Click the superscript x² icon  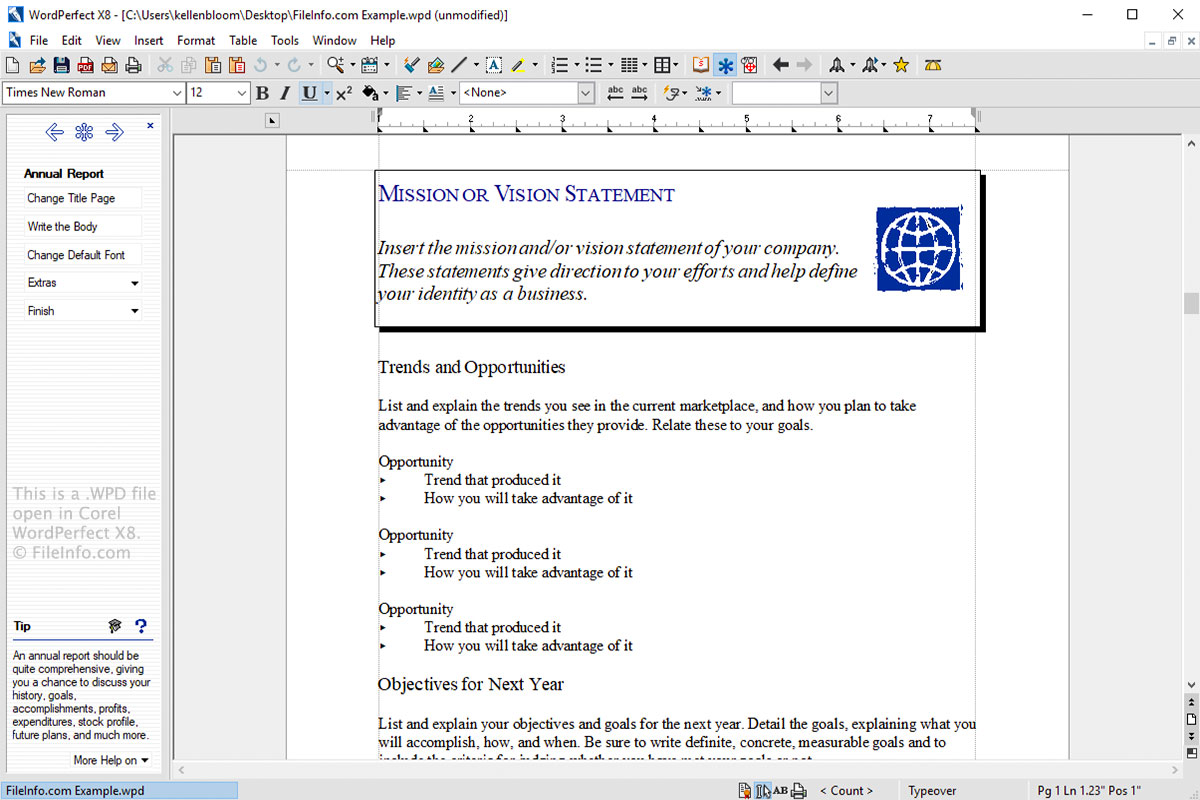click(x=343, y=93)
